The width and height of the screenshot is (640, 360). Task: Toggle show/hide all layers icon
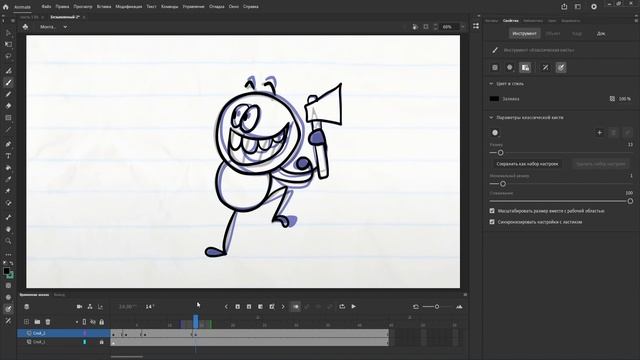[93, 322]
